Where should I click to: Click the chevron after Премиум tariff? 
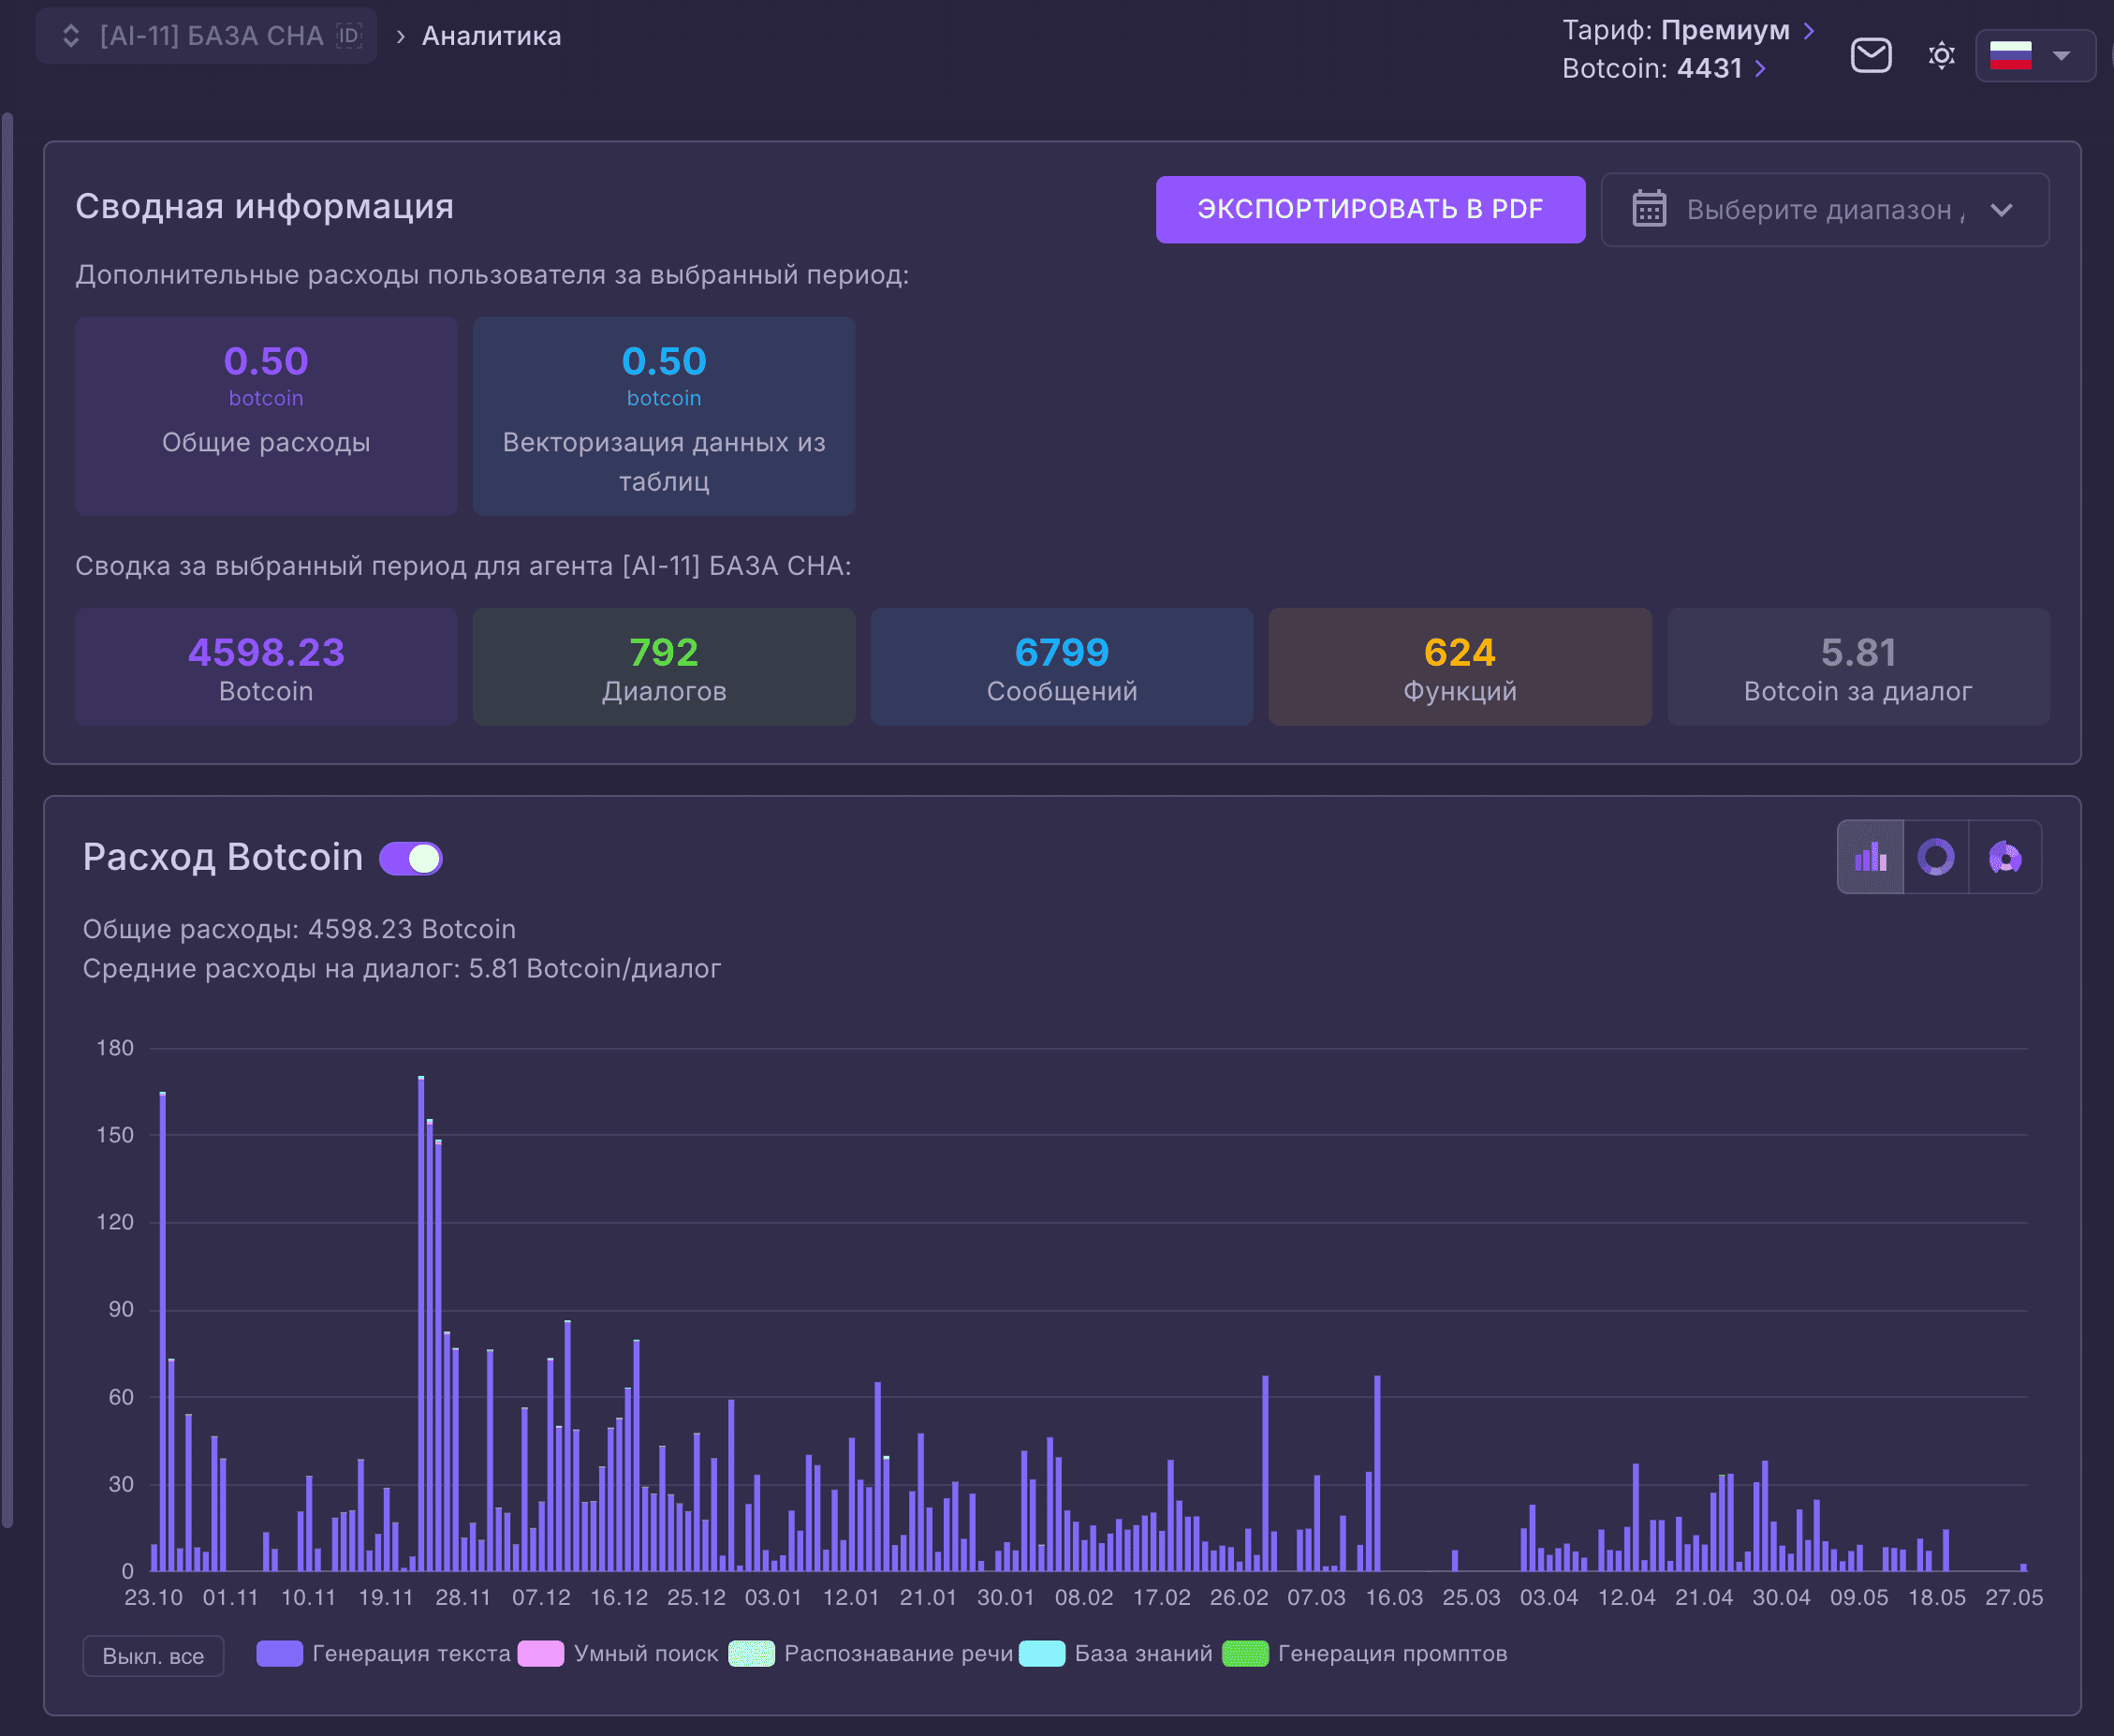[x=1808, y=31]
